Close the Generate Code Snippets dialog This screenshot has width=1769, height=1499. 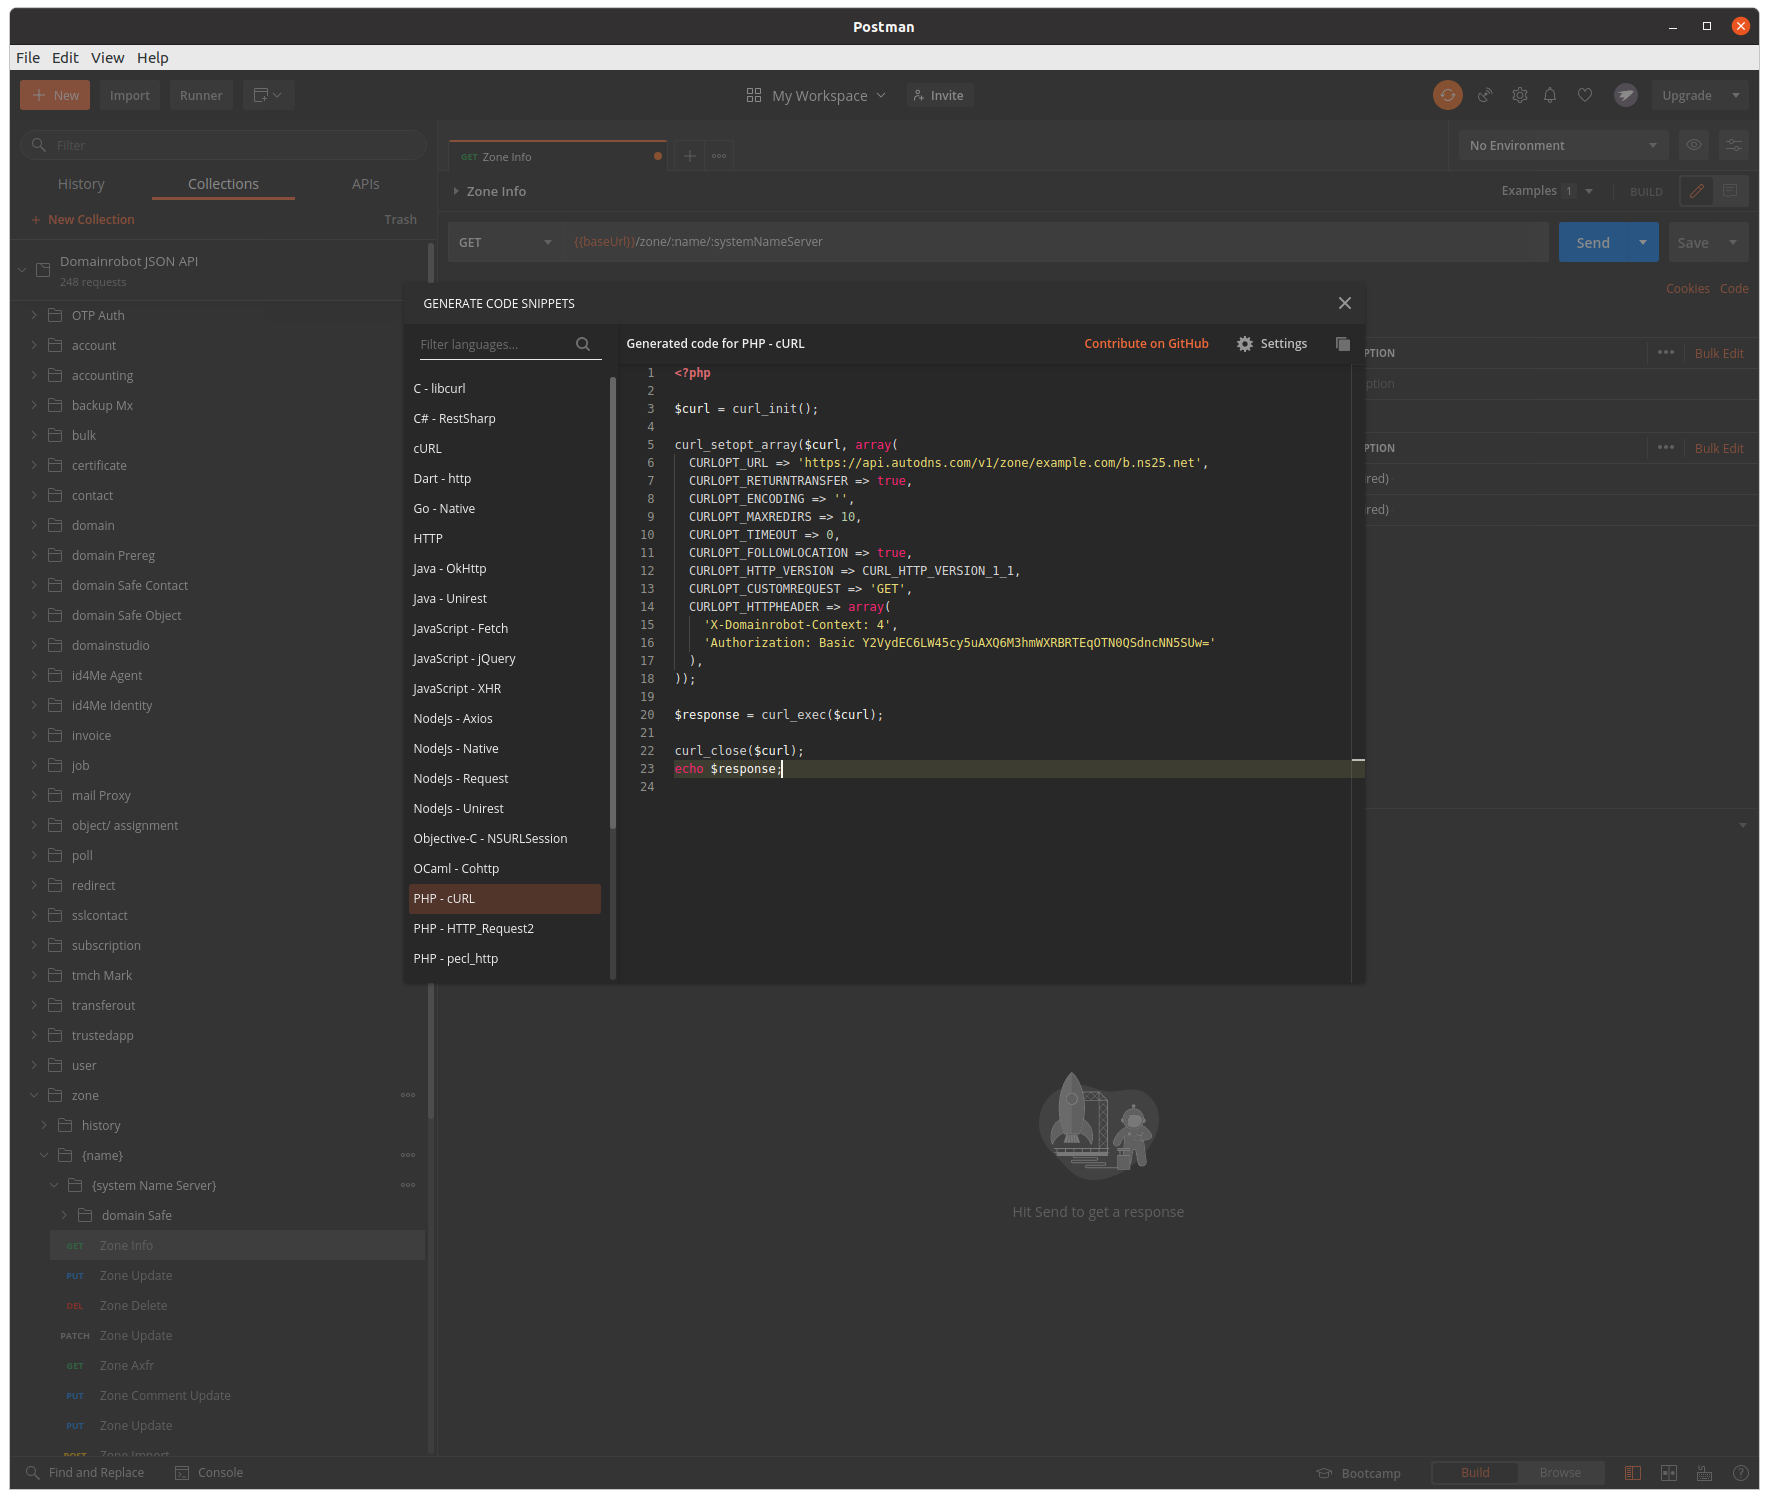pos(1344,303)
